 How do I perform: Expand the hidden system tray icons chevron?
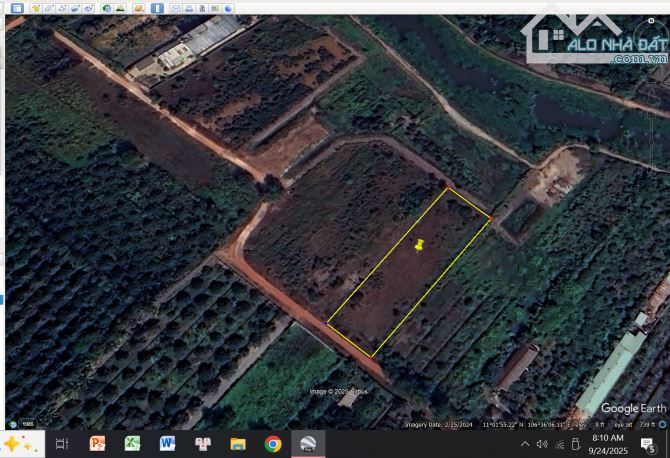click(526, 444)
